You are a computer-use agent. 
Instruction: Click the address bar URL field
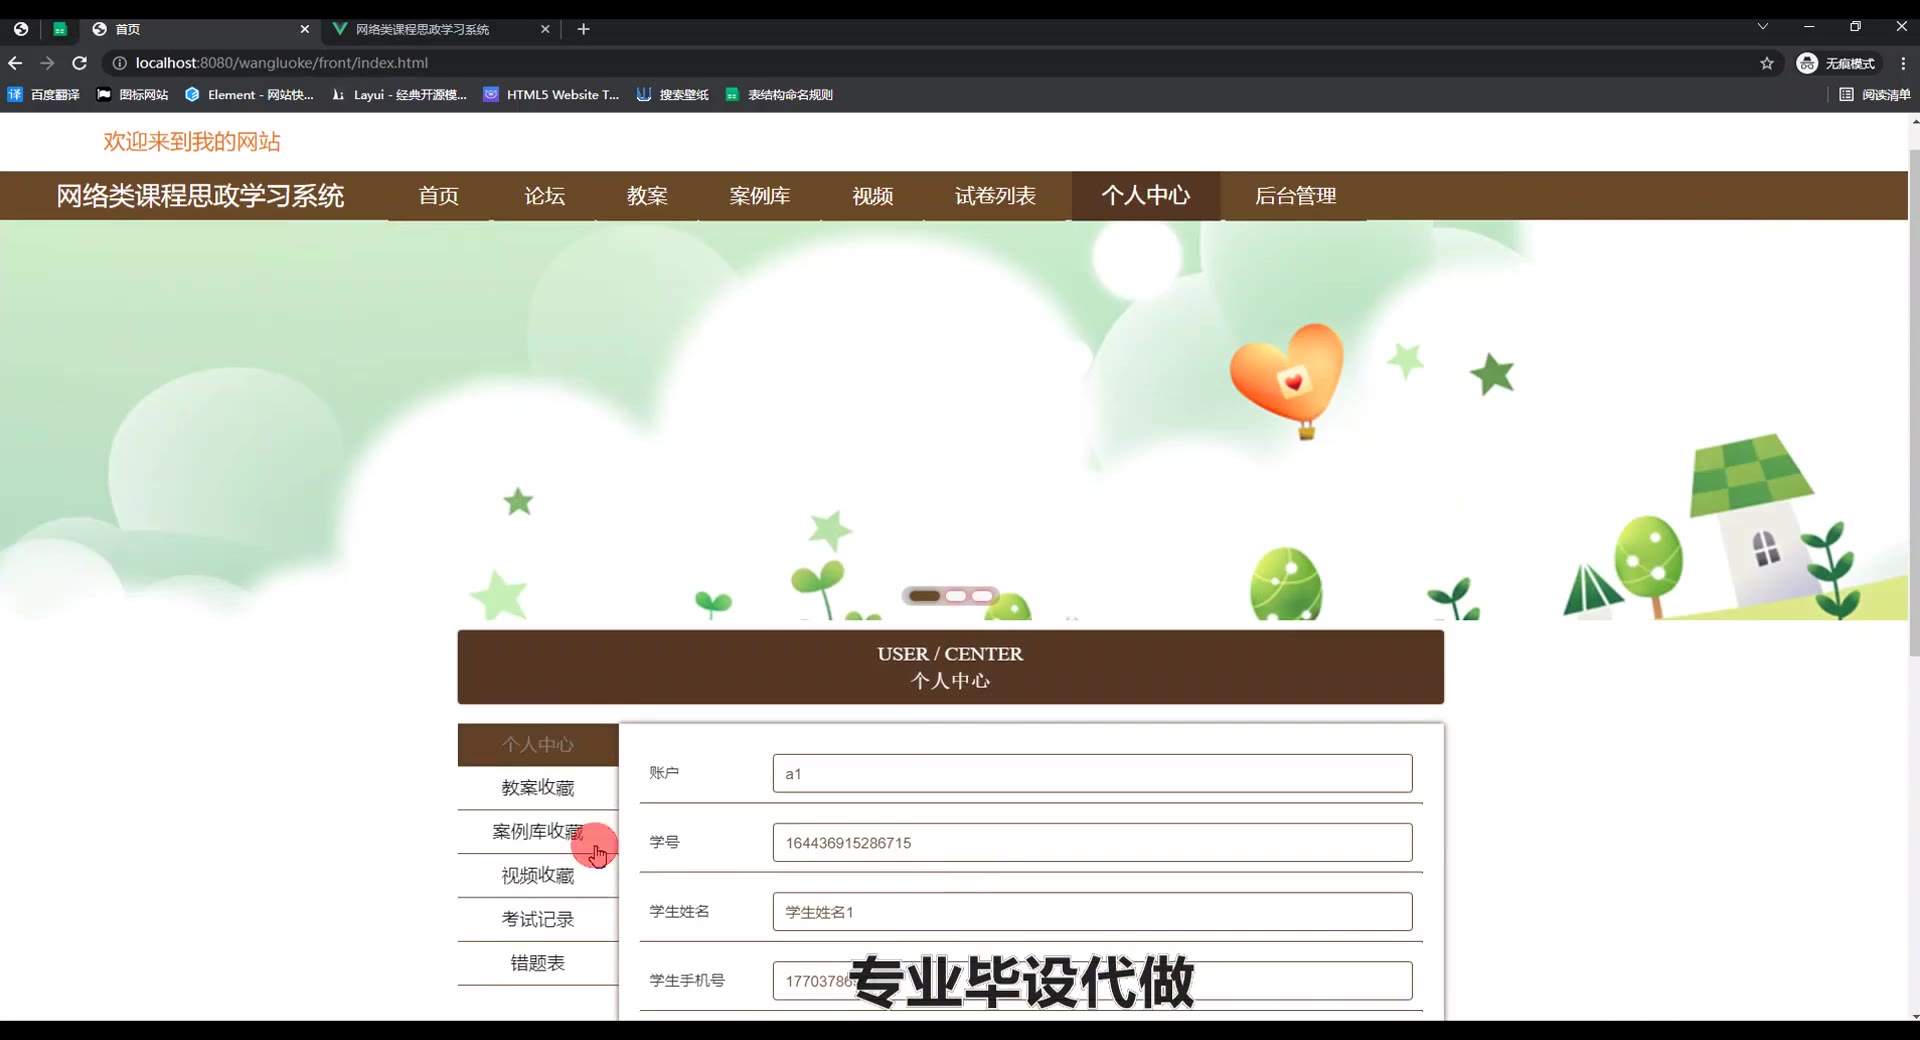(940, 63)
